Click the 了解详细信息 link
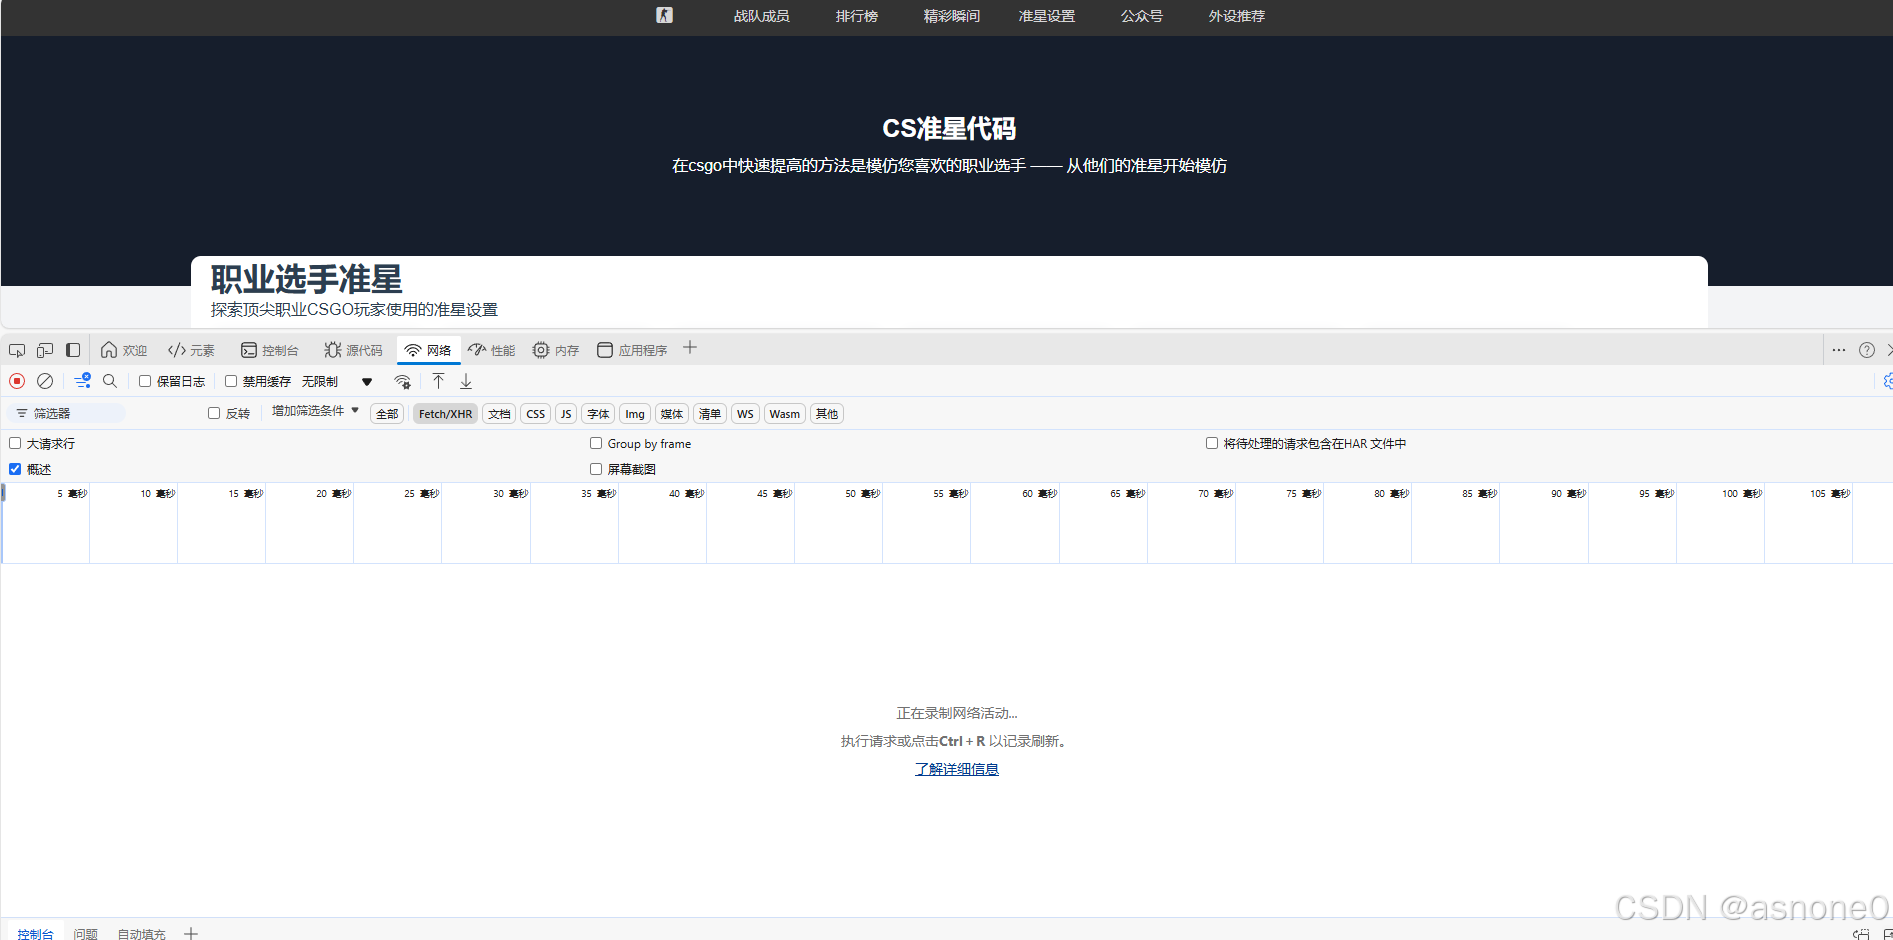This screenshot has height=940, width=1893. [957, 769]
